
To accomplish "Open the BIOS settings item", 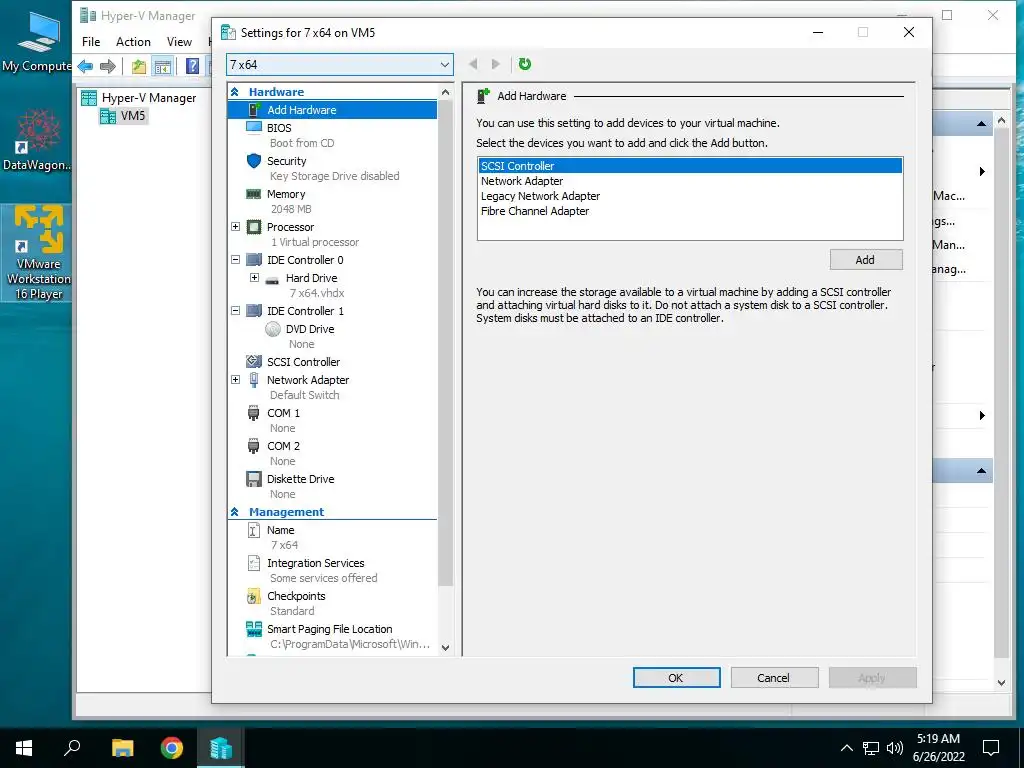I will point(279,128).
